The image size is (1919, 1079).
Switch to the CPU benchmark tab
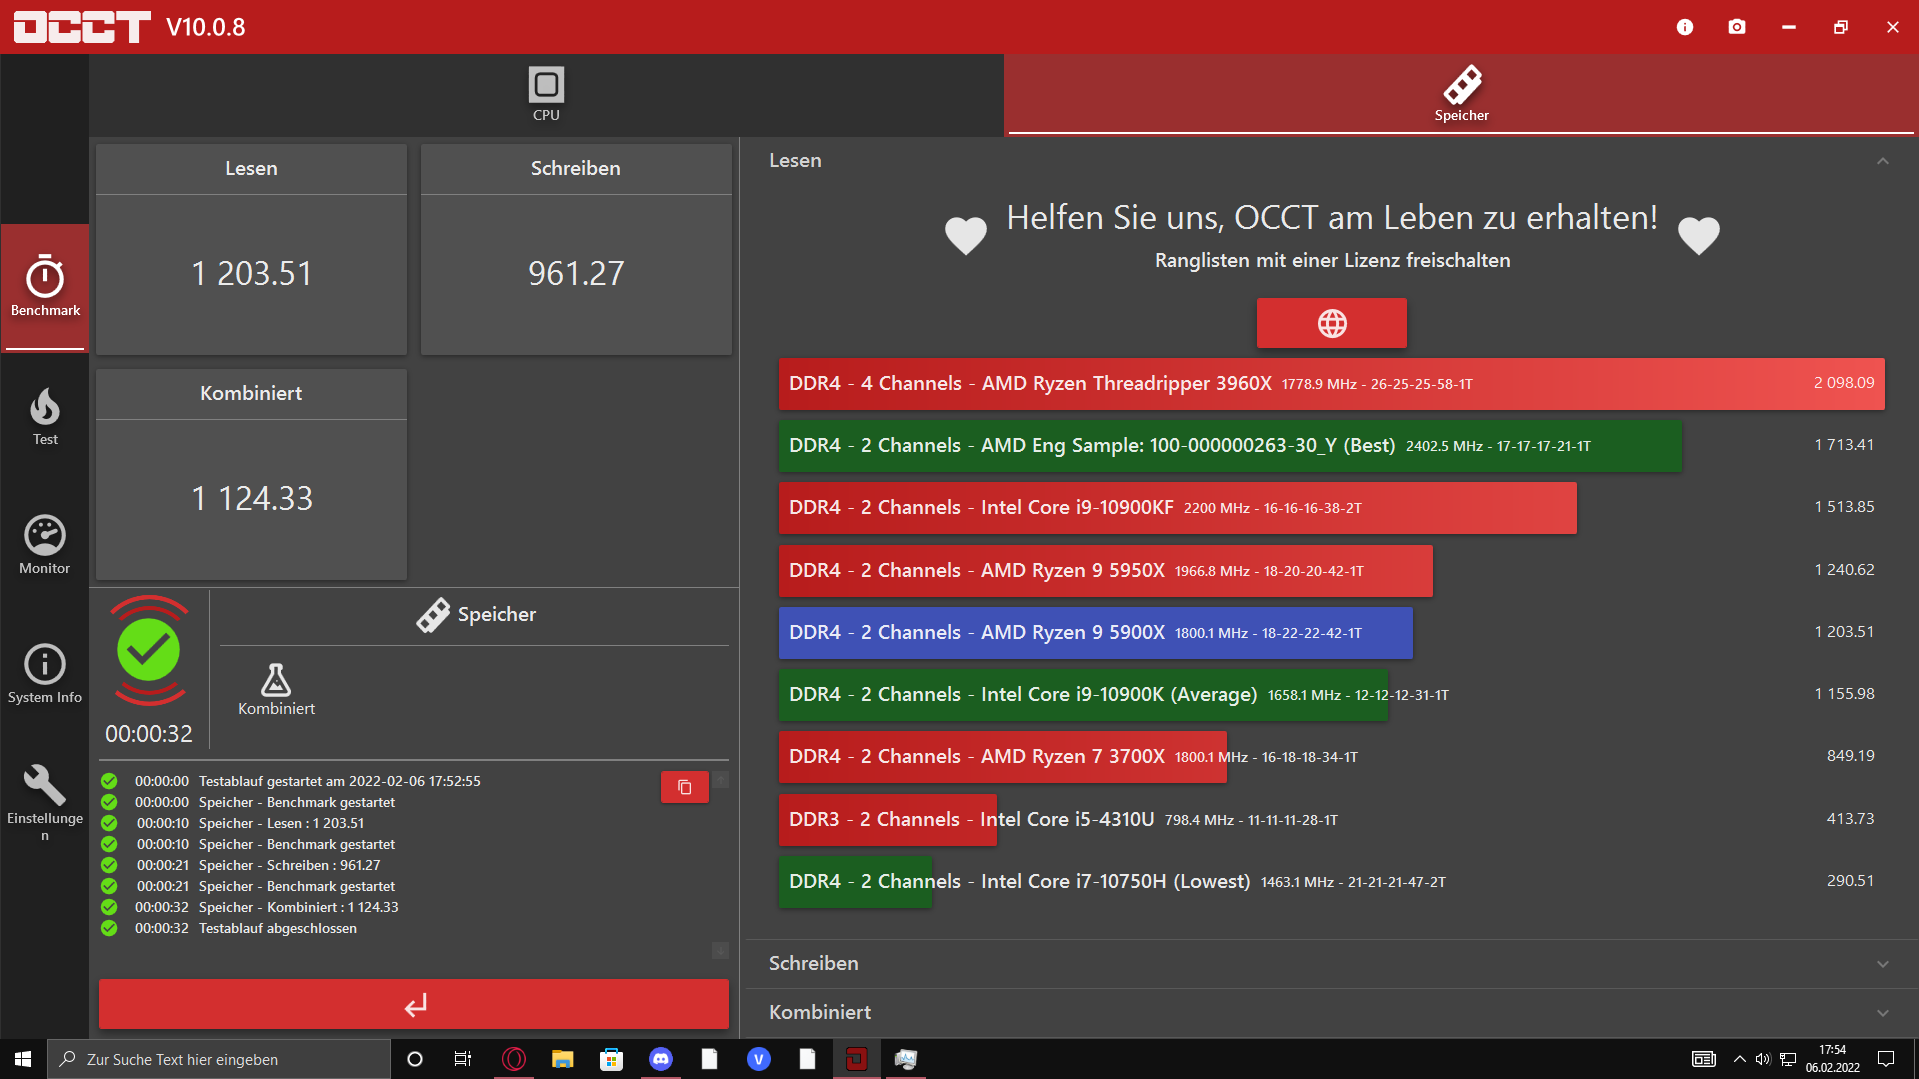546,95
